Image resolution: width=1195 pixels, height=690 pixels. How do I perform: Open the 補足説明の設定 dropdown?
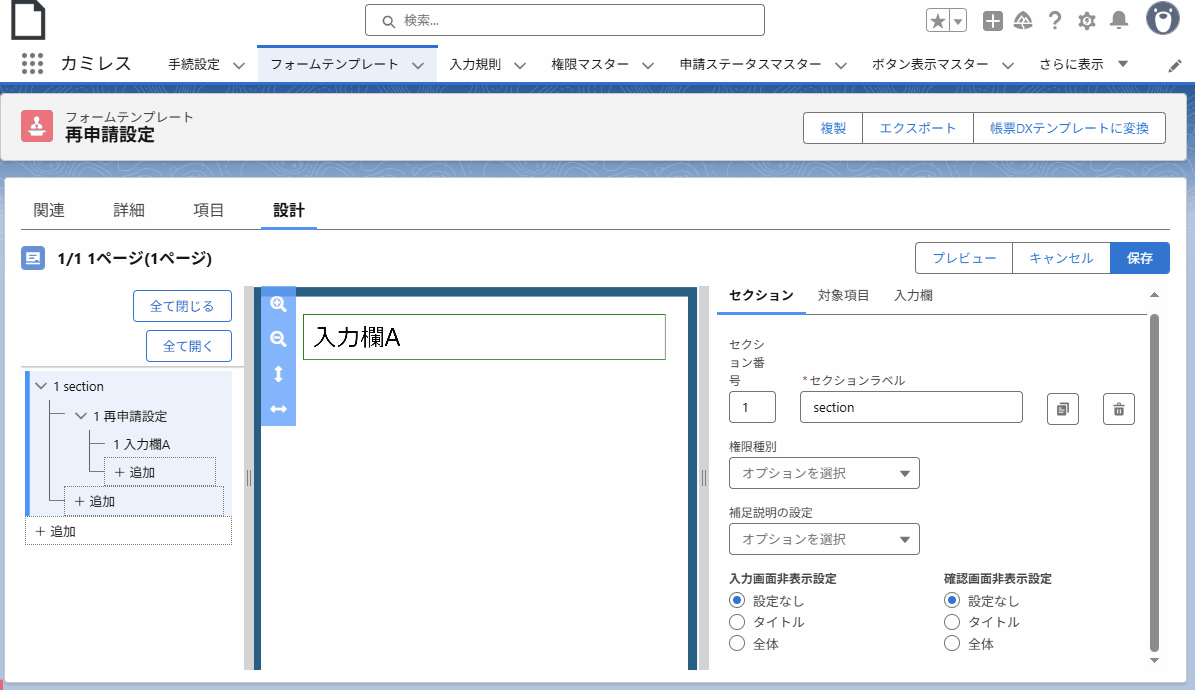coord(824,539)
